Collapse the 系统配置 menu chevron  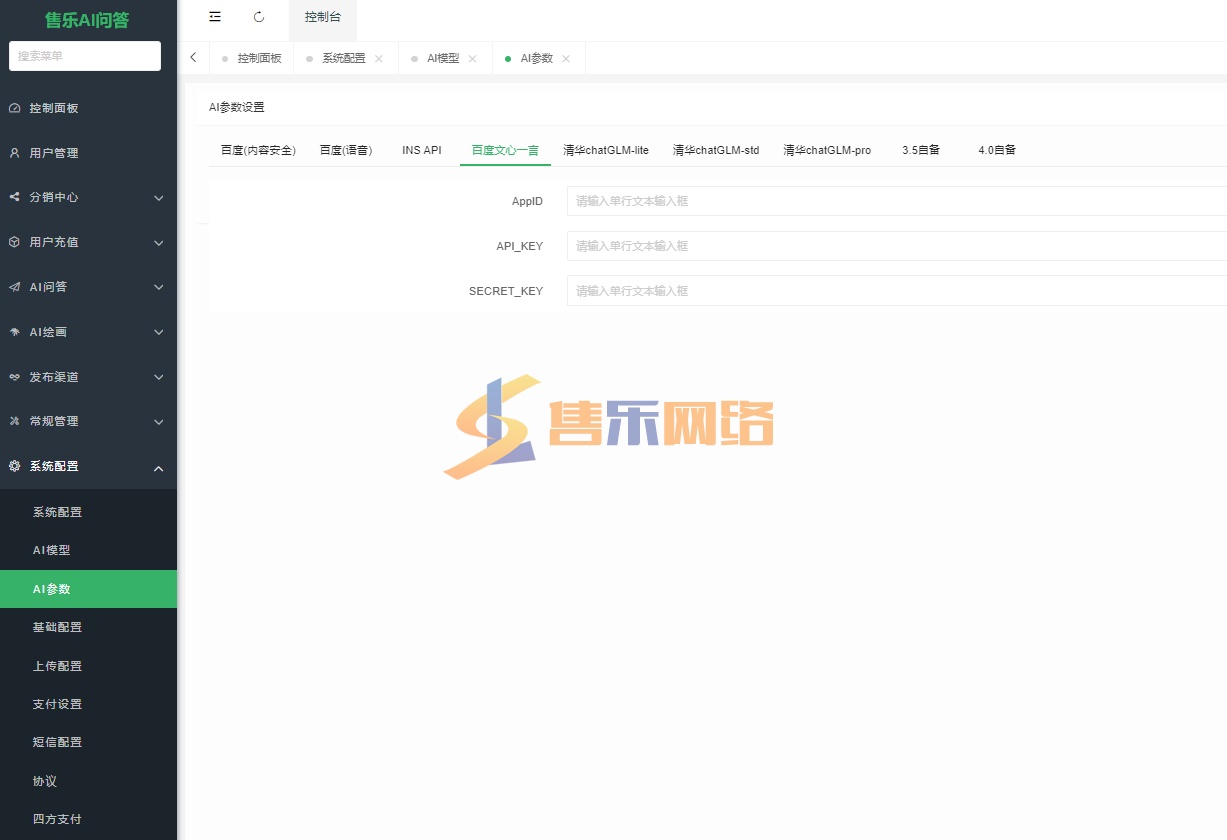coord(158,467)
